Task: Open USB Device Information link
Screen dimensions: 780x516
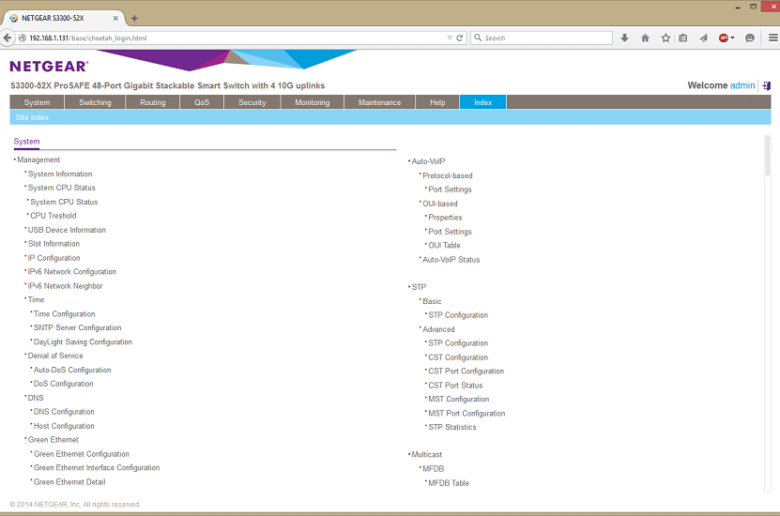Action: pyautogui.click(x=67, y=230)
